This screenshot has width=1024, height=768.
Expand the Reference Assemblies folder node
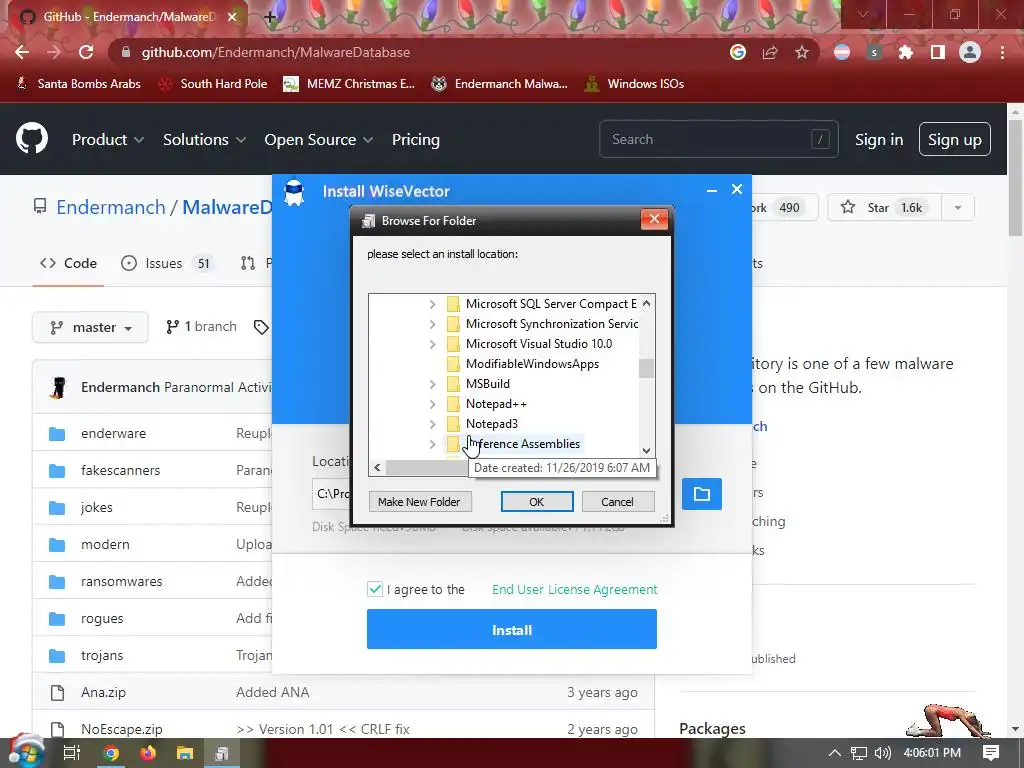tap(432, 444)
